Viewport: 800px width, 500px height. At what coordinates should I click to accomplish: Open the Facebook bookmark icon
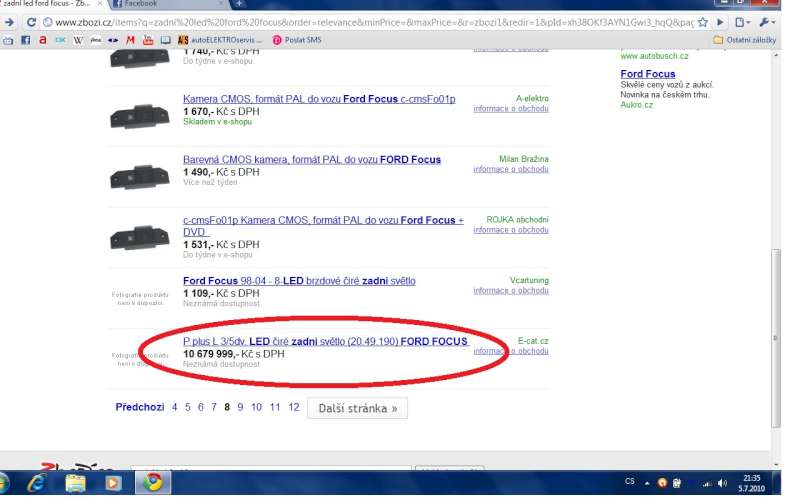pos(26,40)
